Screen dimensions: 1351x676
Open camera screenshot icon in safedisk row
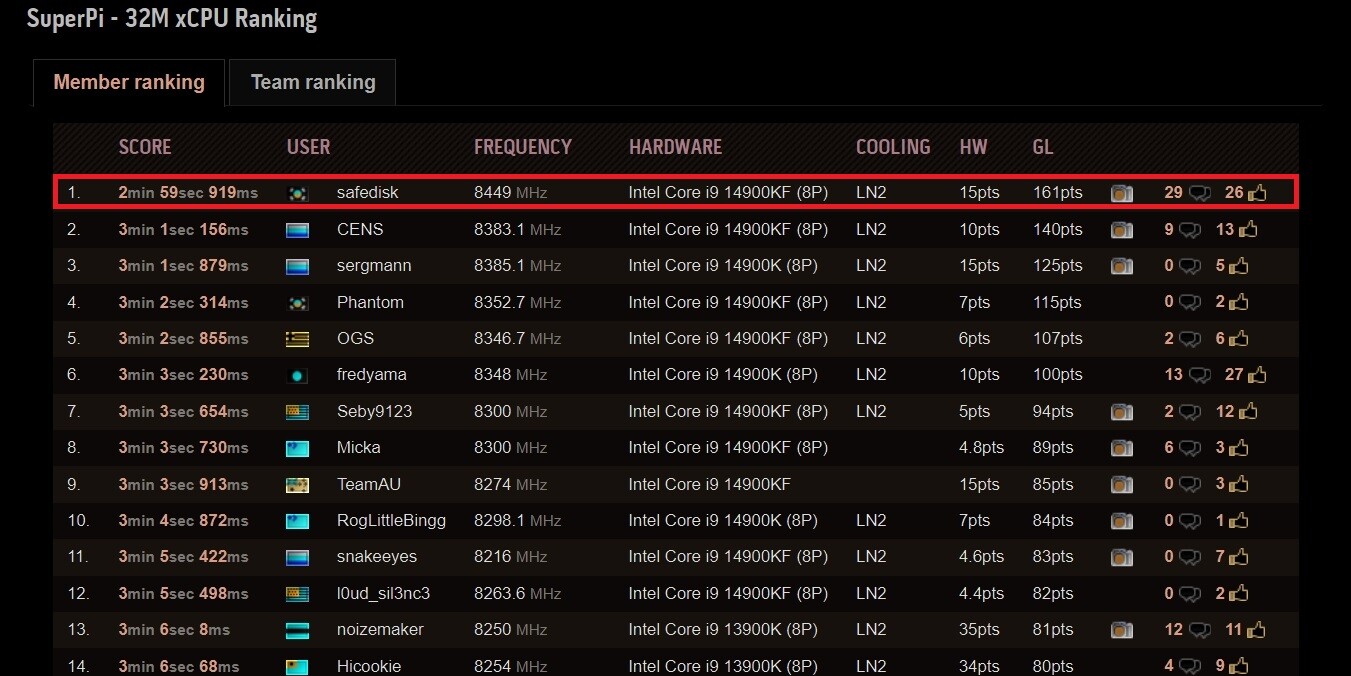point(1122,193)
